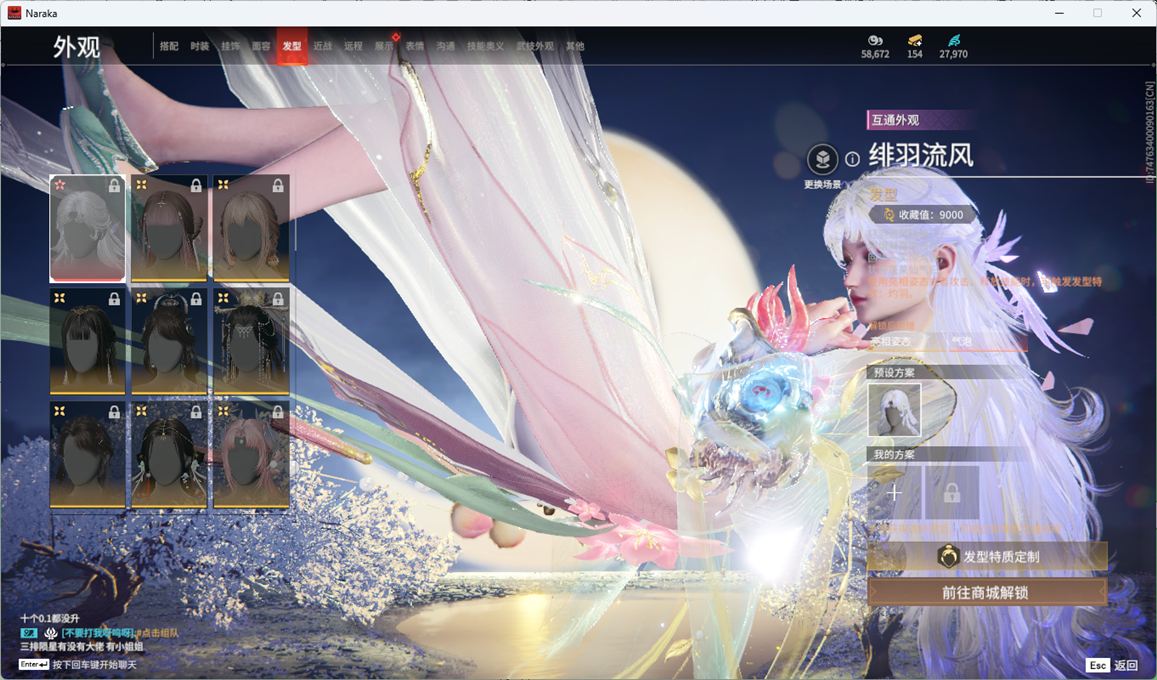Select the dark hair with silver crown card
Viewport: 1157px width, 680px height.
(169, 341)
